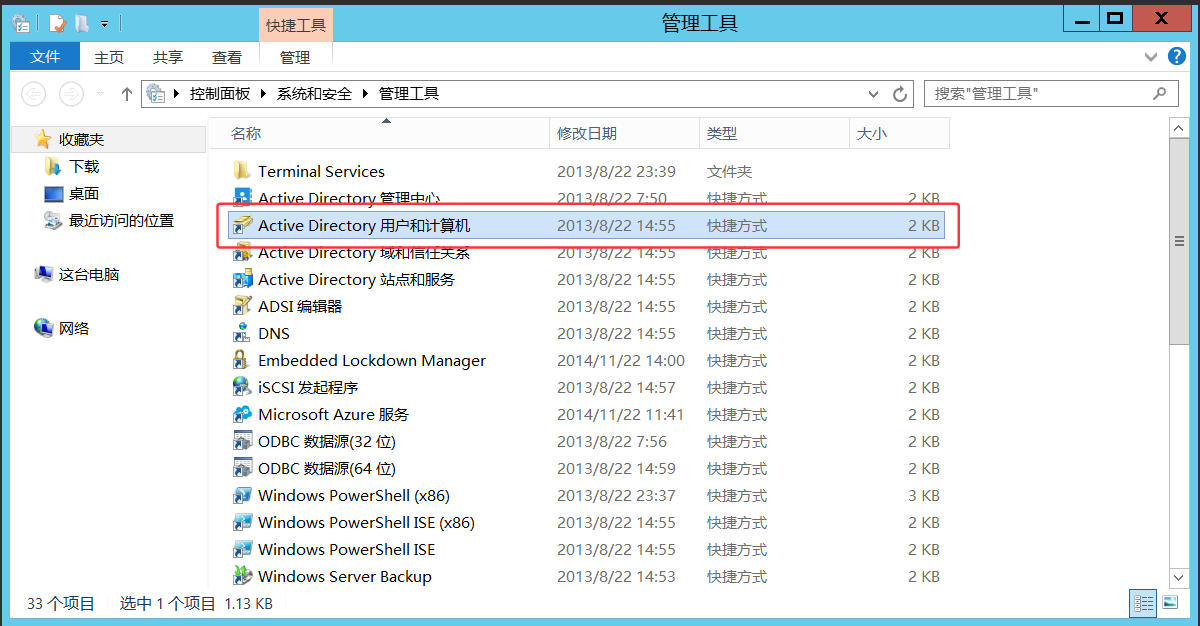Open 桌面 in the navigation pane
The width and height of the screenshot is (1200, 626).
[x=84, y=193]
